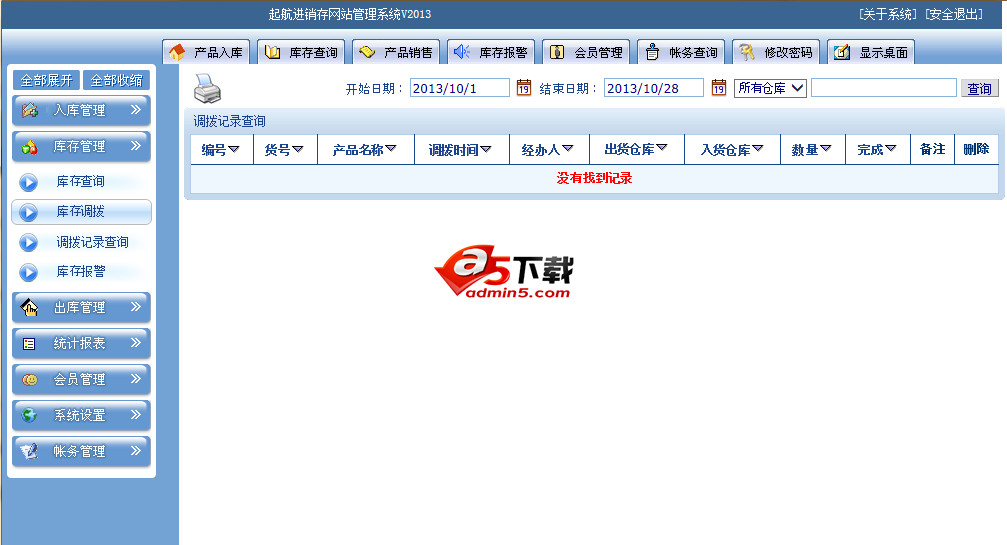Viewport: 1007px width, 545px height.
Task: Click arrow icon beside sidebar 库存查询
Action: (x=28, y=182)
